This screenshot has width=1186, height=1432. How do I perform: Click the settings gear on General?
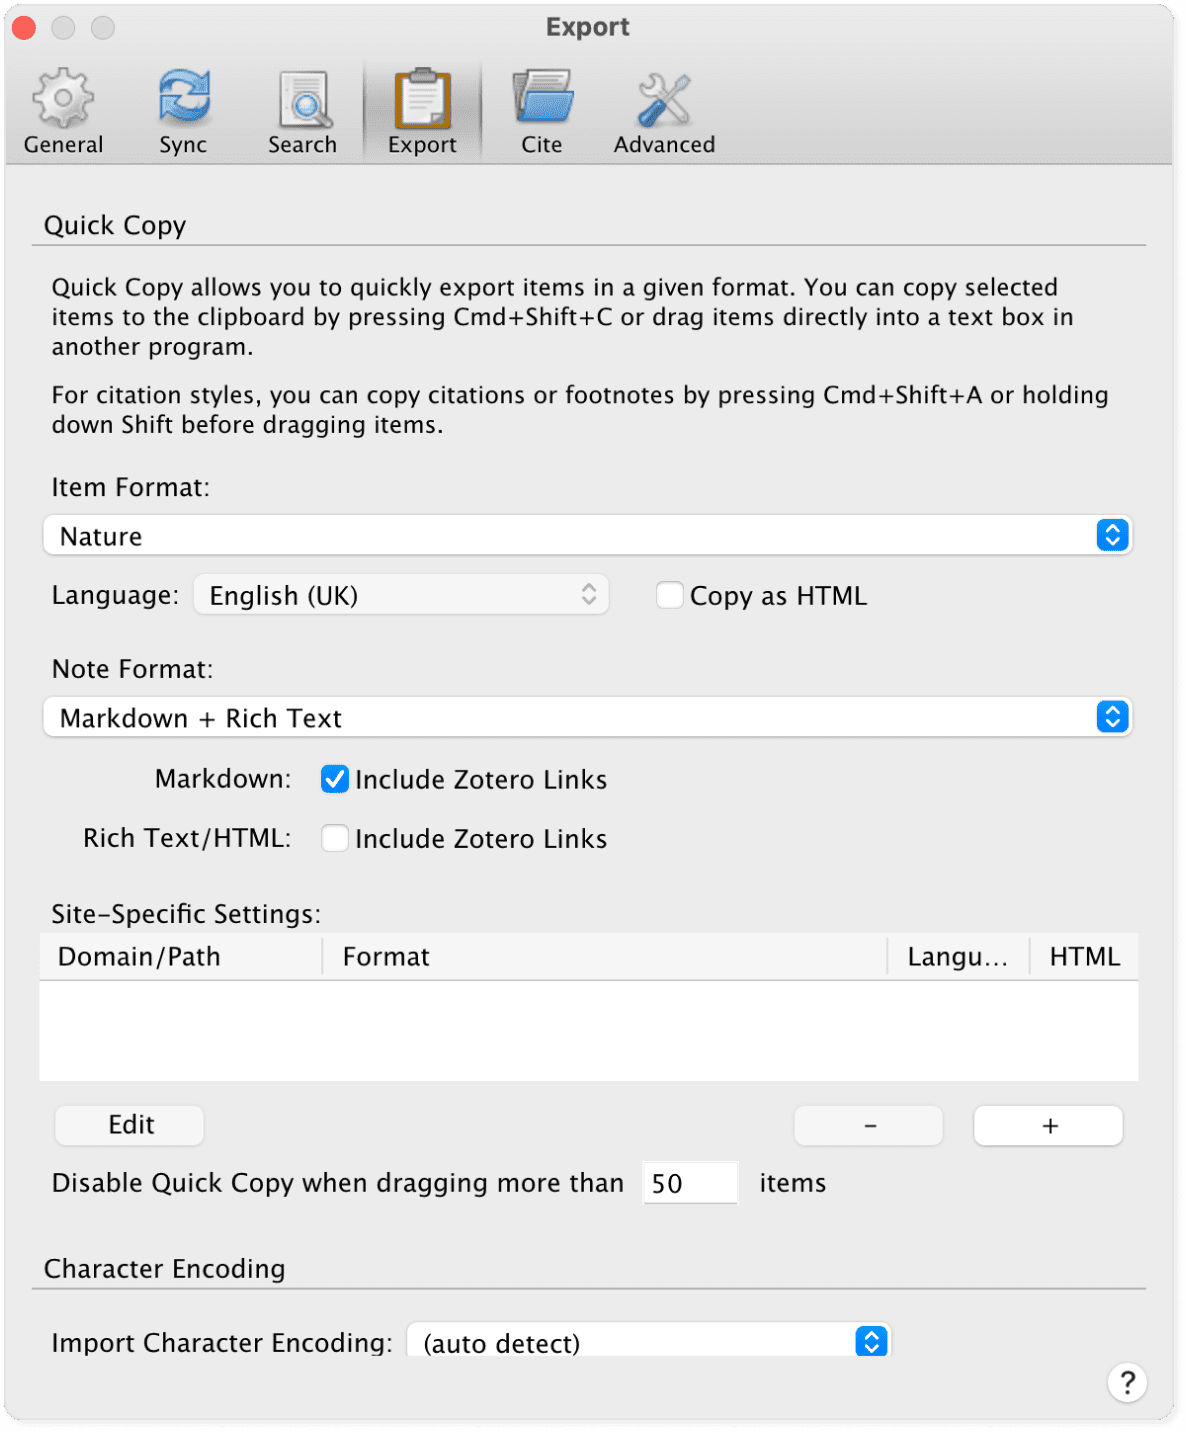coord(63,95)
